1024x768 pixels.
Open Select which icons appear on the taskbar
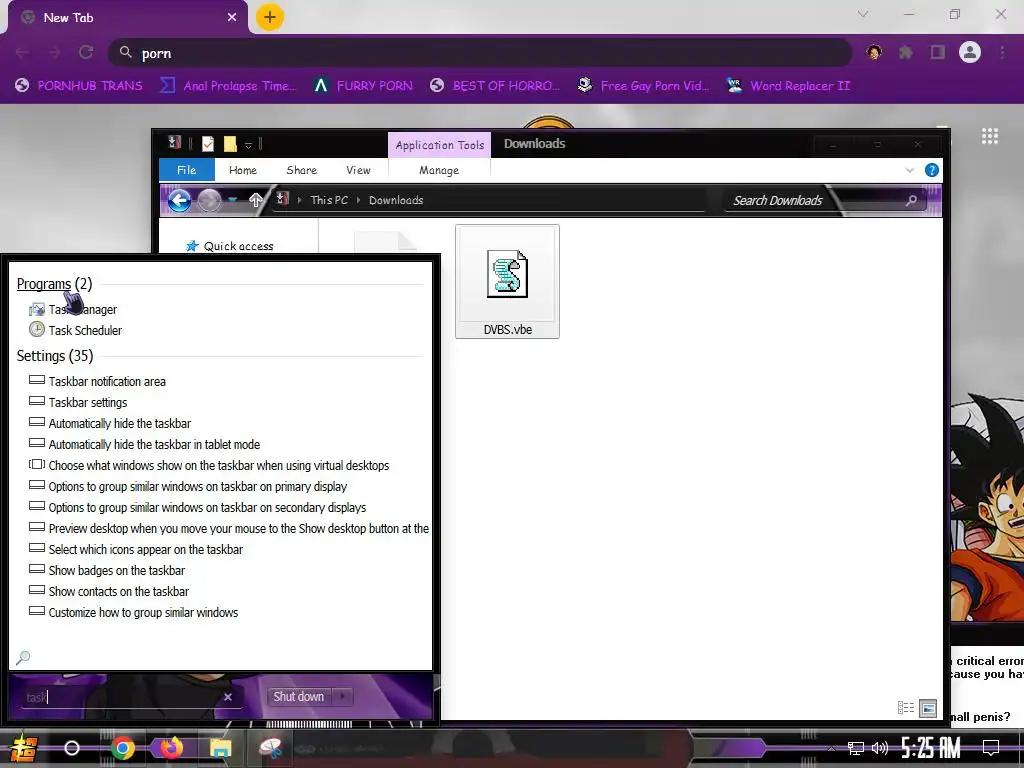pos(136,548)
